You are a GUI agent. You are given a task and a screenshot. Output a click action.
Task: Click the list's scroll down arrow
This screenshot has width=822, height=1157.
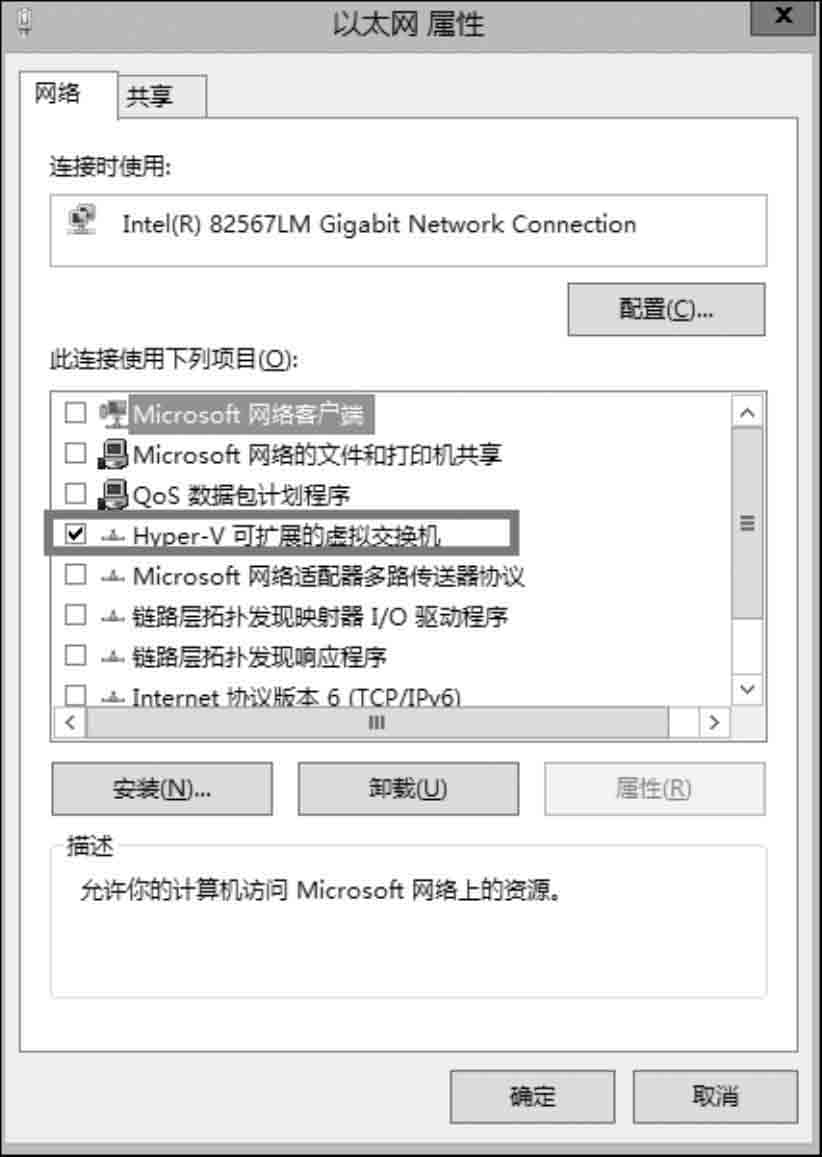(747, 690)
